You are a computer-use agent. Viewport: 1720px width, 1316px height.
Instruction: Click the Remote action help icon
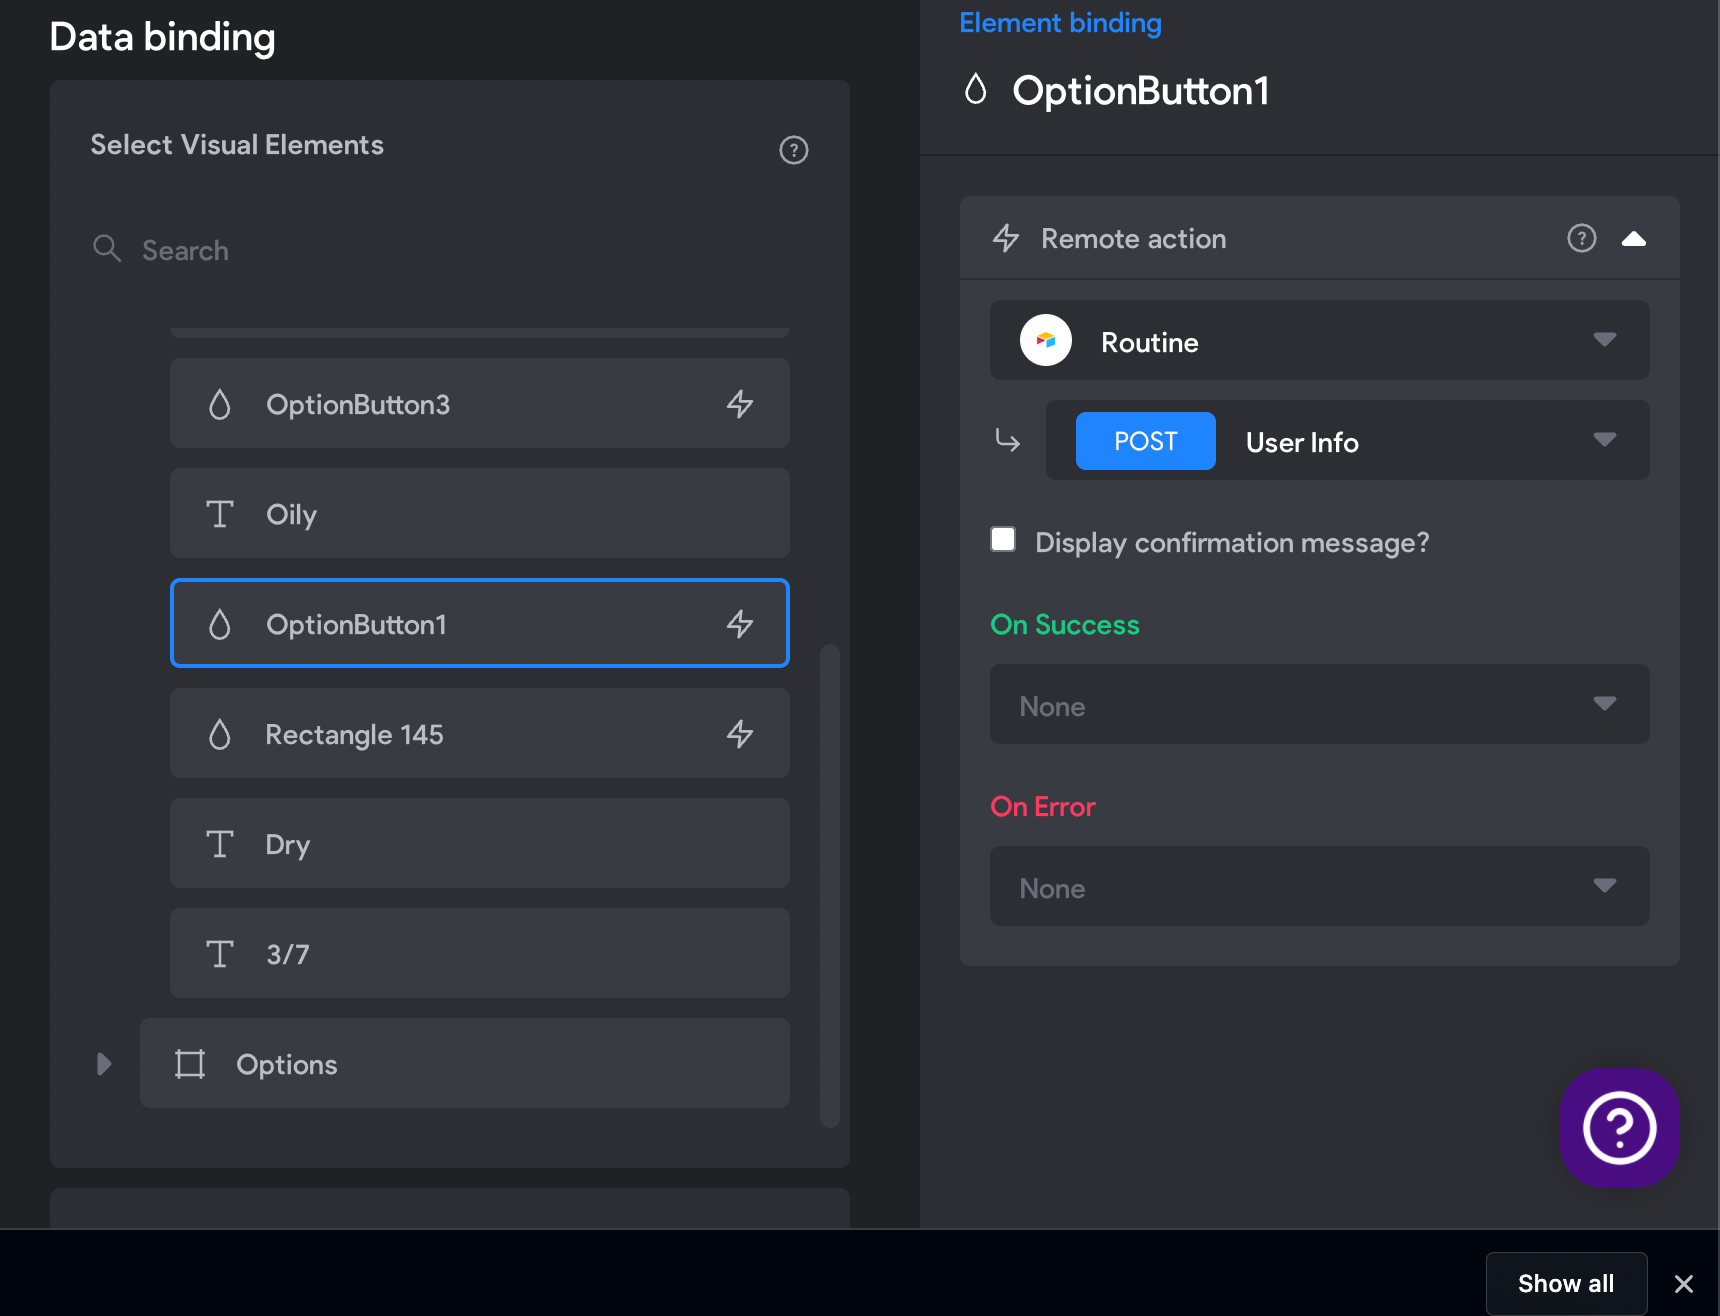[x=1582, y=238]
